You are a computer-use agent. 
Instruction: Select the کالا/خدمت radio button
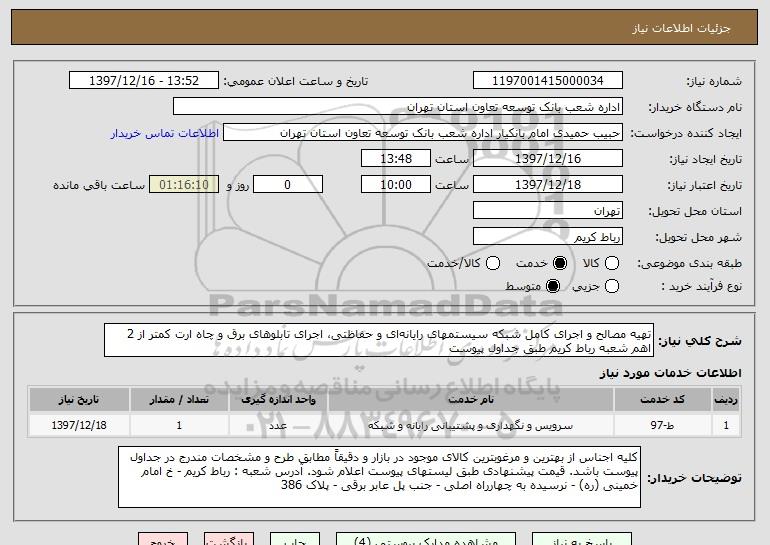point(493,263)
